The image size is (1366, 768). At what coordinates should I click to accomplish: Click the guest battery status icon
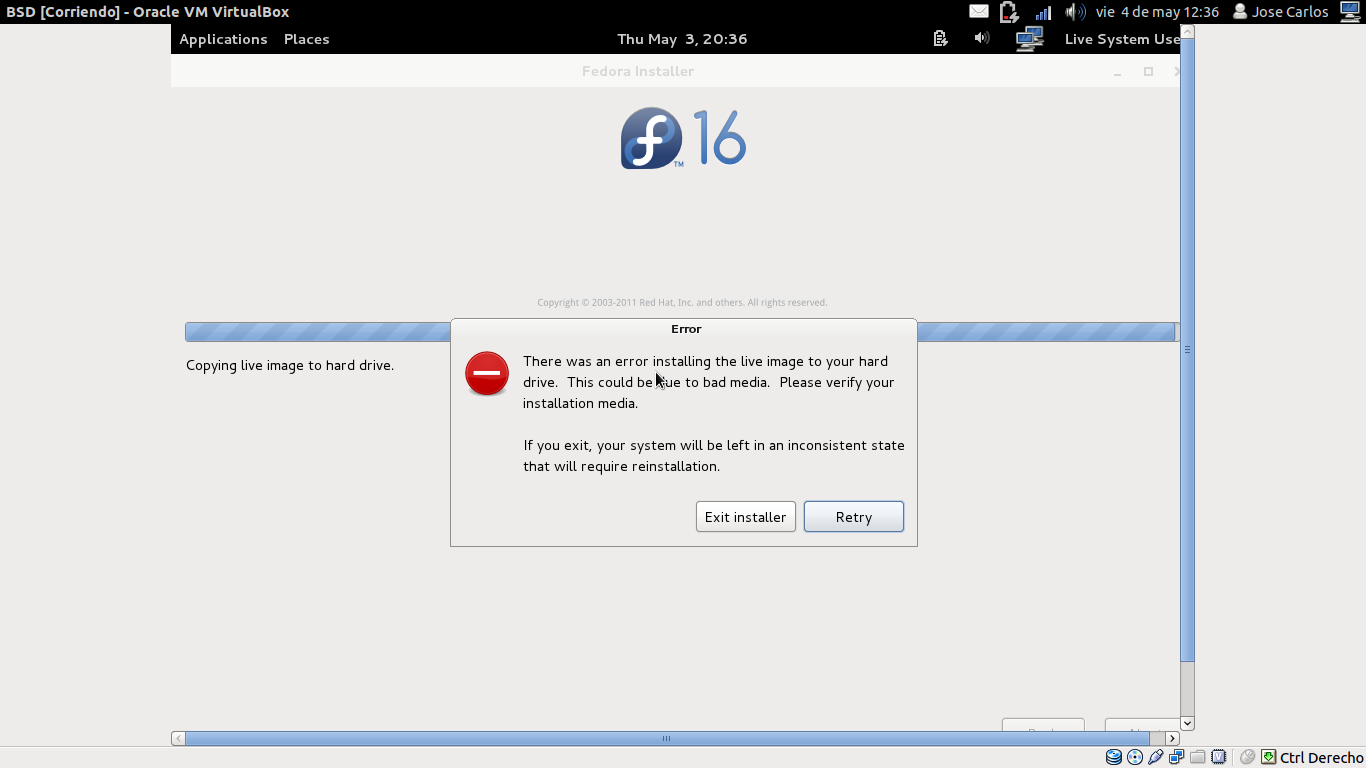[940, 38]
